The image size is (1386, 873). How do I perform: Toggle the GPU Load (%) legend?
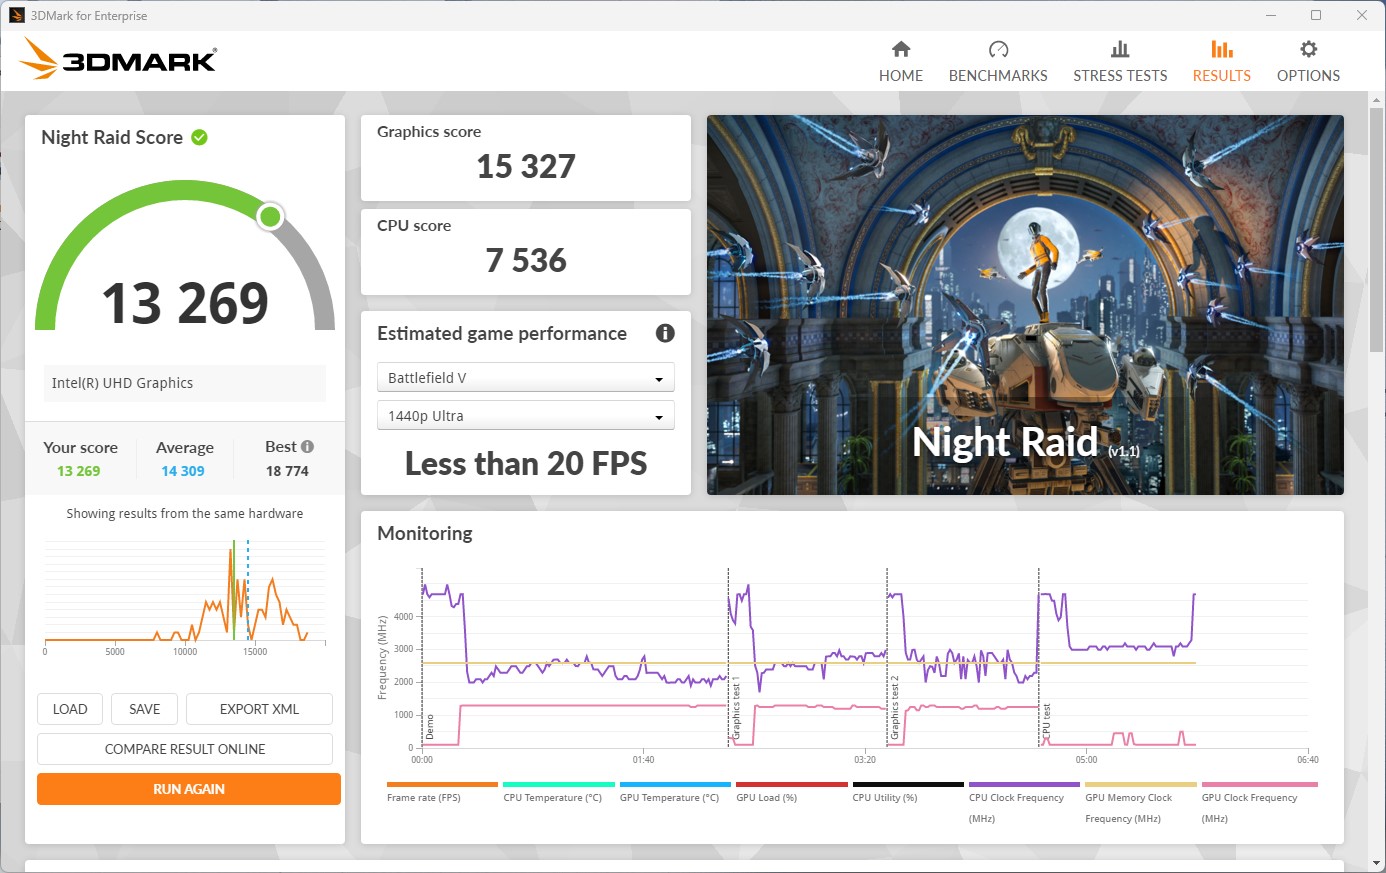tap(791, 793)
